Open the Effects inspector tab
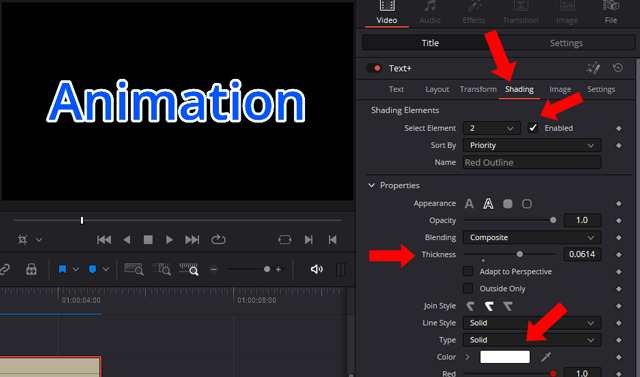The image size is (640, 377). click(474, 12)
